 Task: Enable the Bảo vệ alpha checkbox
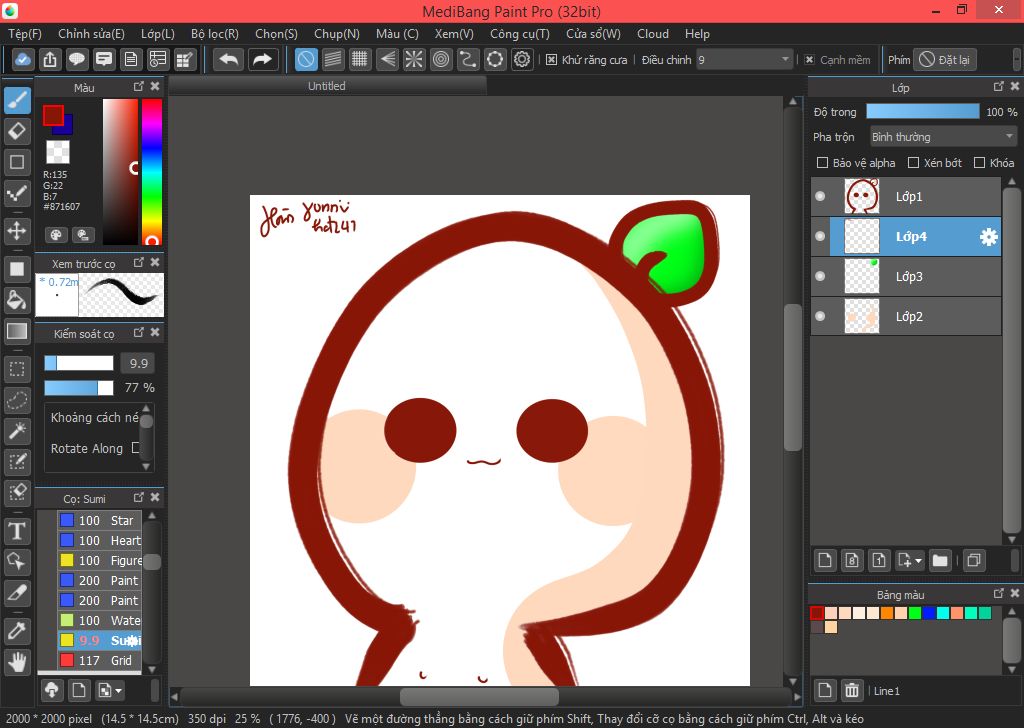point(822,163)
